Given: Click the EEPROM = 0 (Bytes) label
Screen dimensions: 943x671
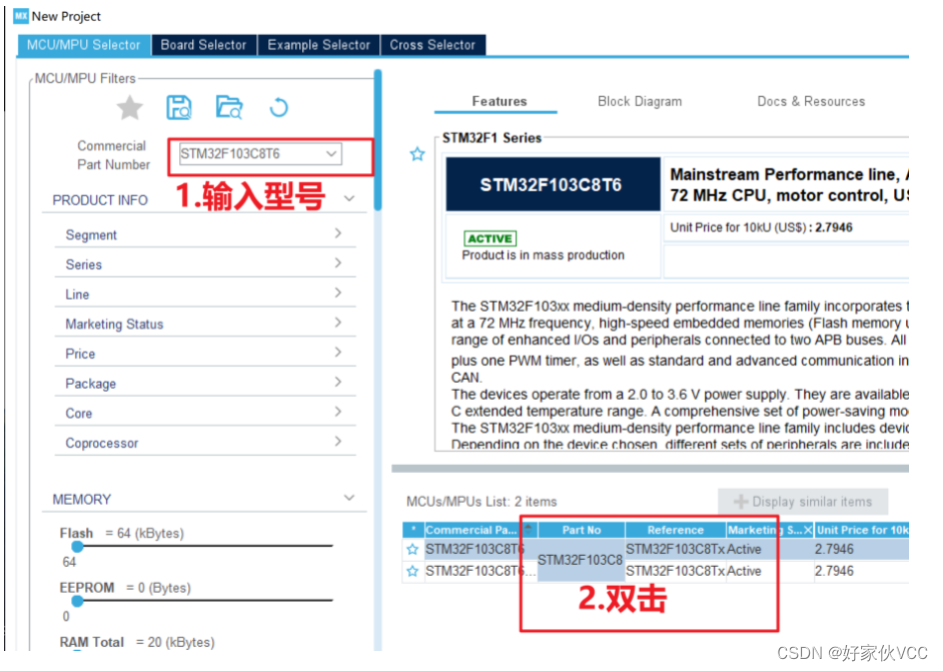Looking at the screenshot, I should 125,587.
